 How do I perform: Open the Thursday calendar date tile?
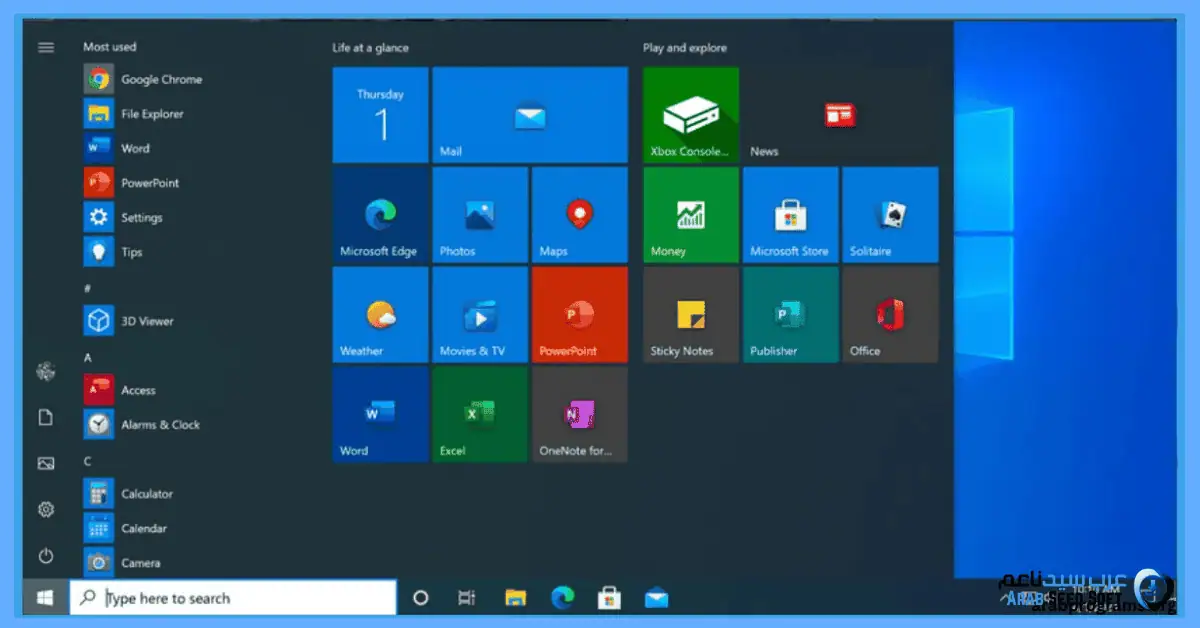pyautogui.click(x=380, y=115)
